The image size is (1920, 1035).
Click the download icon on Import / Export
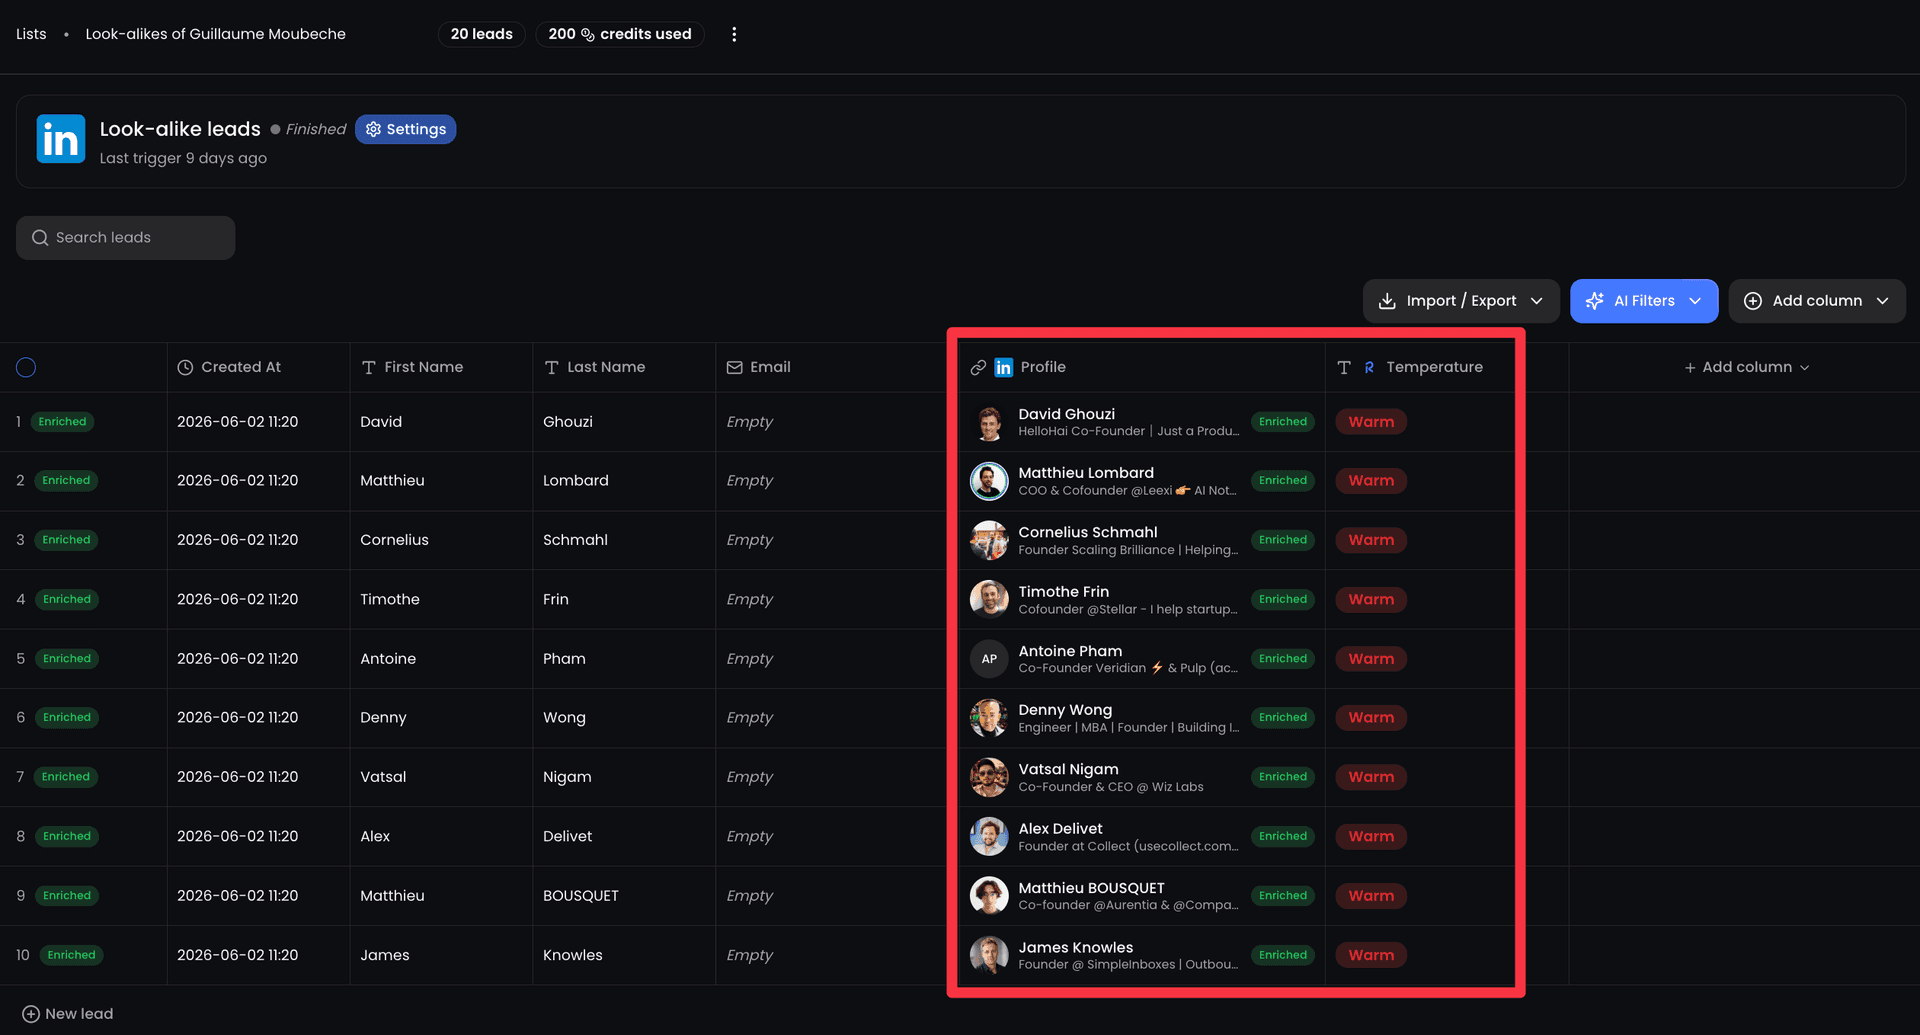click(x=1387, y=301)
